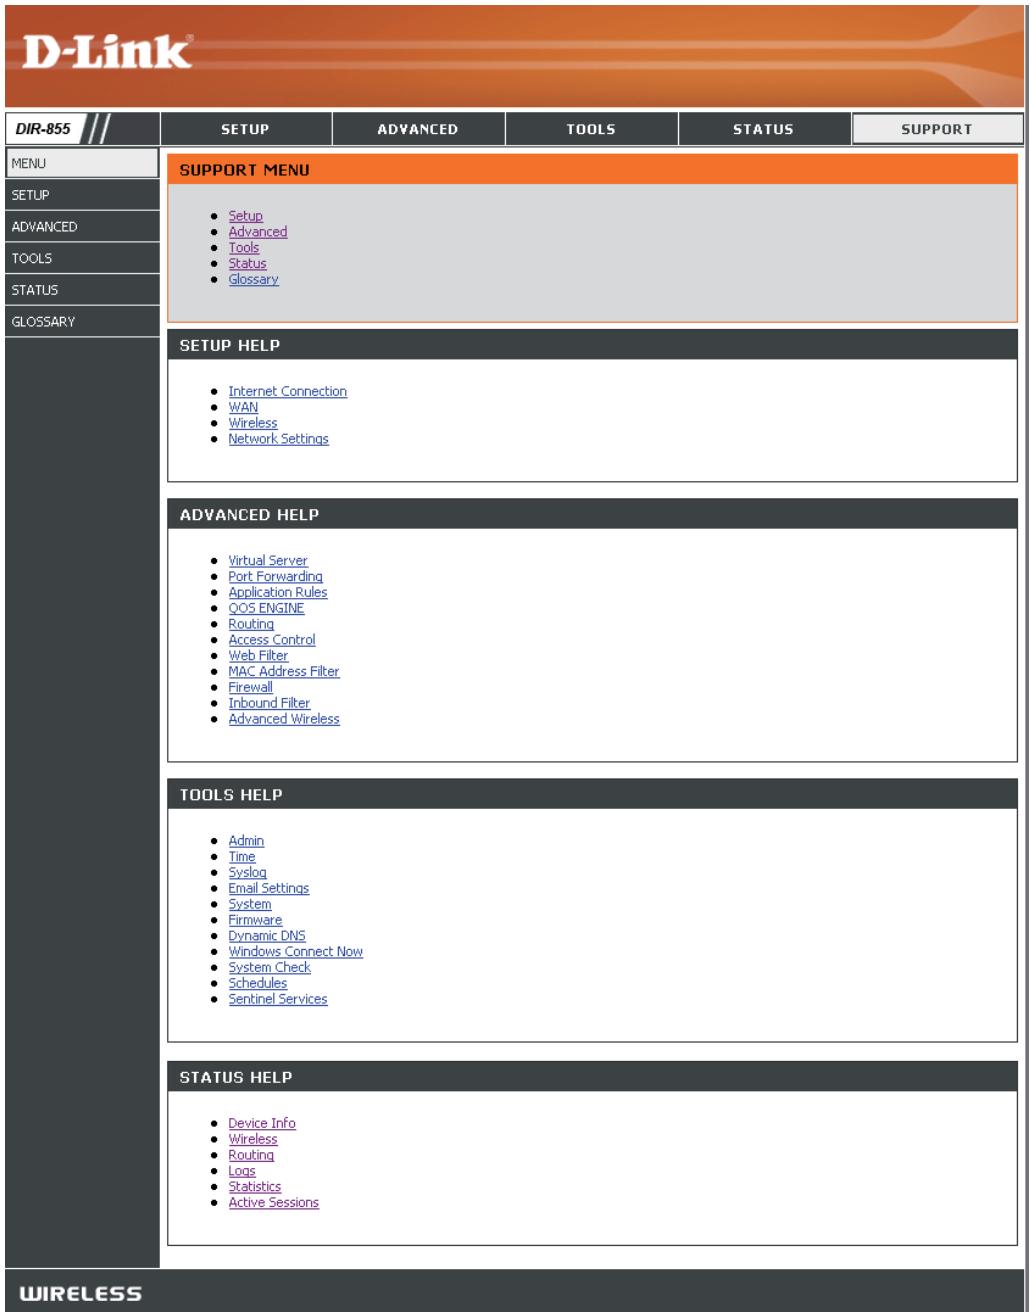This screenshot has height=1312, width=1031.
Task: Open the SETUP top tab
Action: [246, 129]
